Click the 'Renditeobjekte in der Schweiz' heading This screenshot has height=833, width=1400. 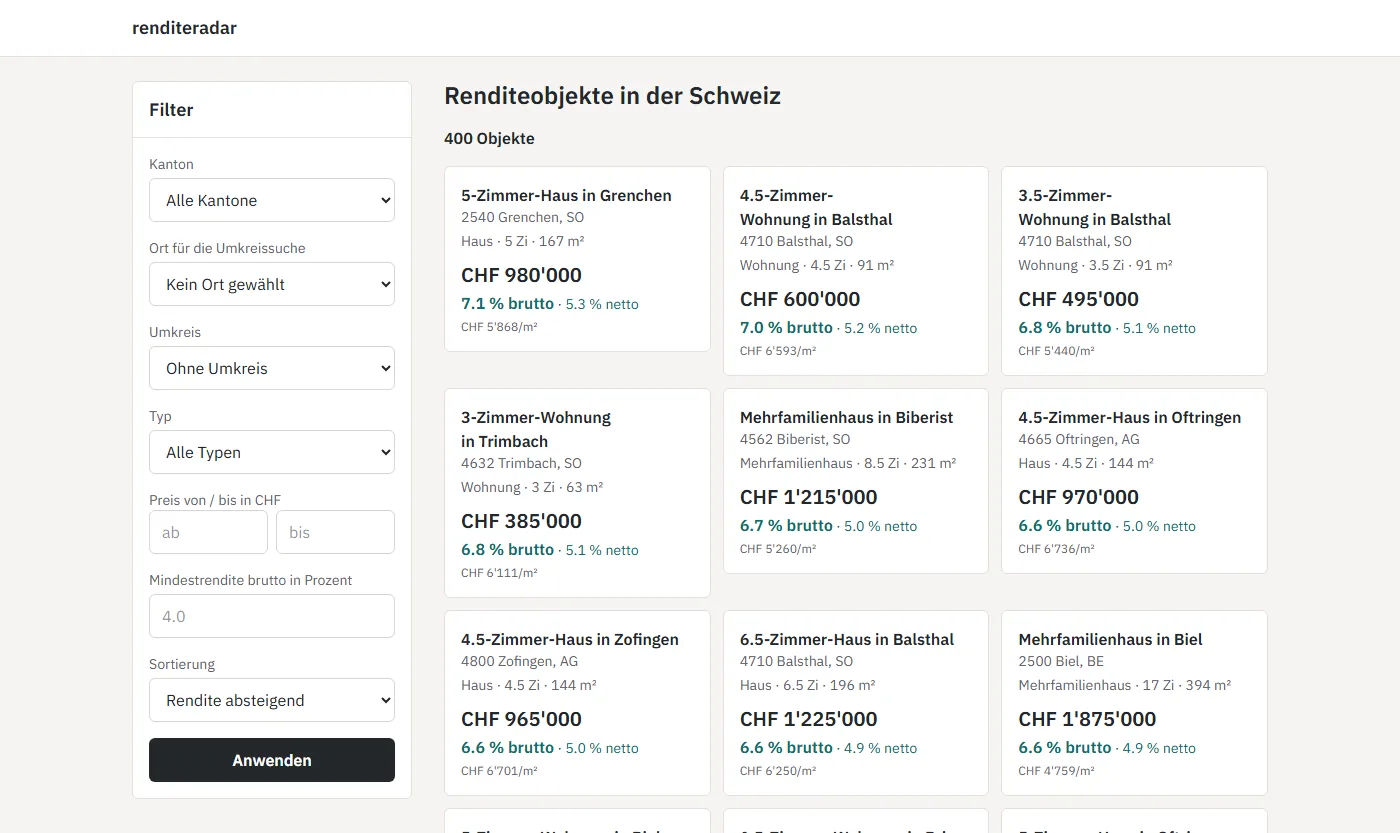(x=612, y=96)
